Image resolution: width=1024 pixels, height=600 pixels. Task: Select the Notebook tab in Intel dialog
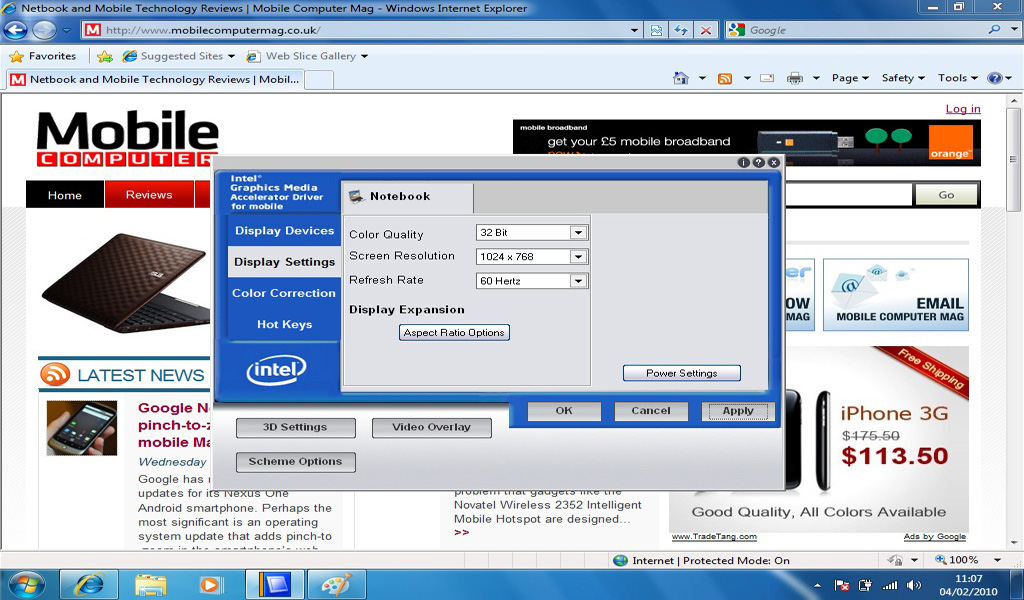pos(408,197)
